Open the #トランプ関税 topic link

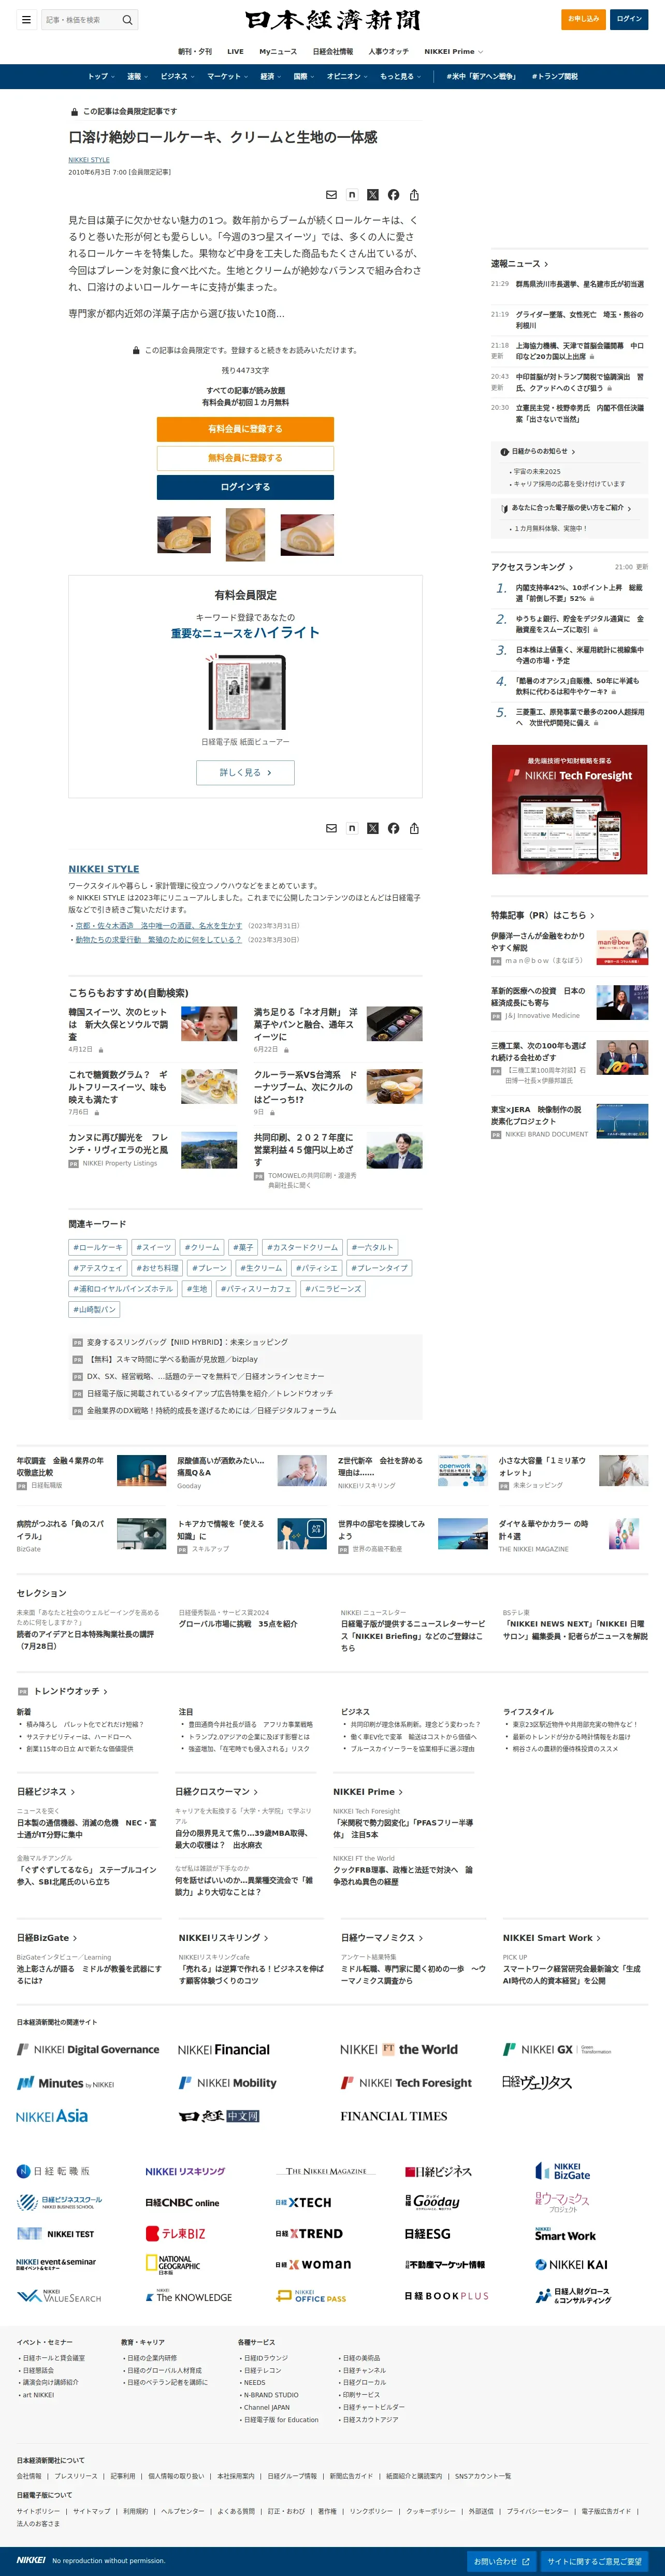tap(554, 77)
